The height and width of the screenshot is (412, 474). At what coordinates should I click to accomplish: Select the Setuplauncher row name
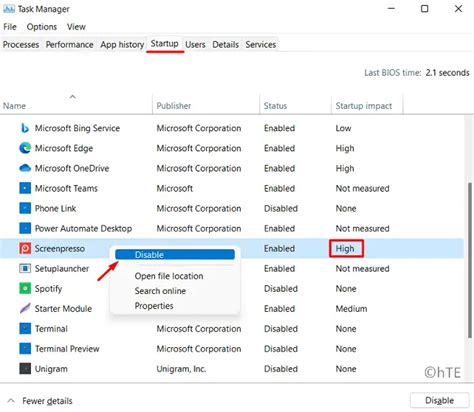pyautogui.click(x=62, y=269)
